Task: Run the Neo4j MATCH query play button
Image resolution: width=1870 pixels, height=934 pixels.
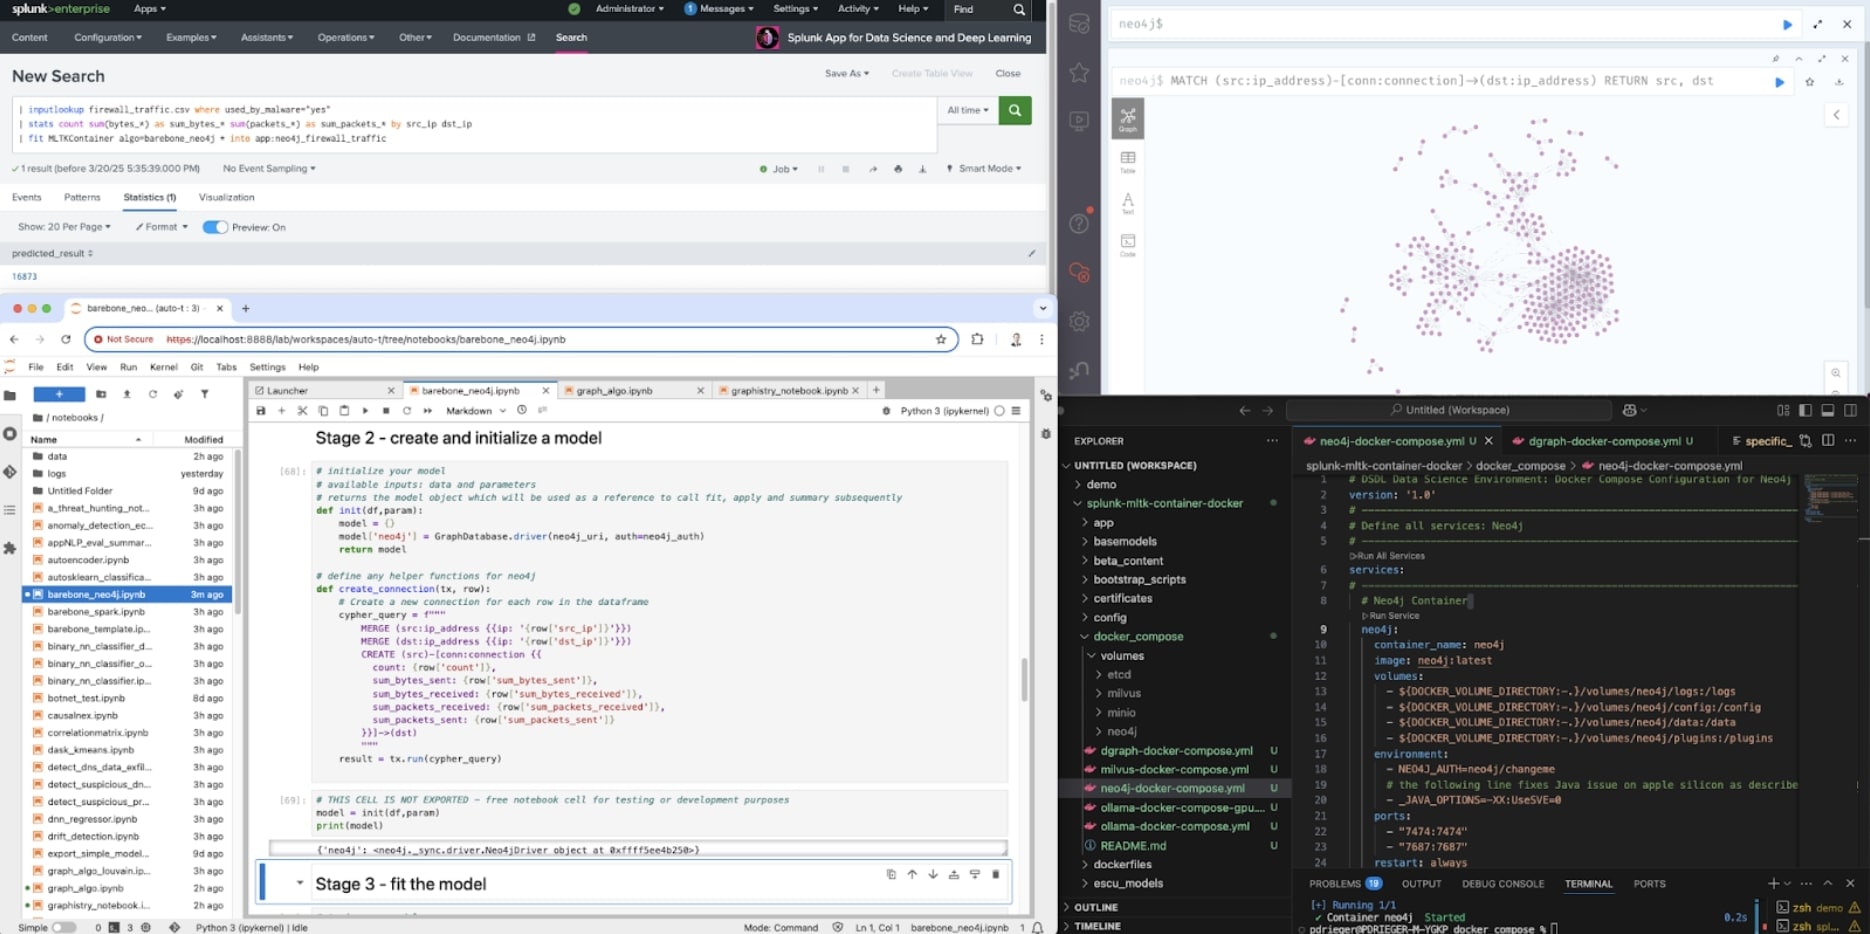Action: click(1780, 82)
